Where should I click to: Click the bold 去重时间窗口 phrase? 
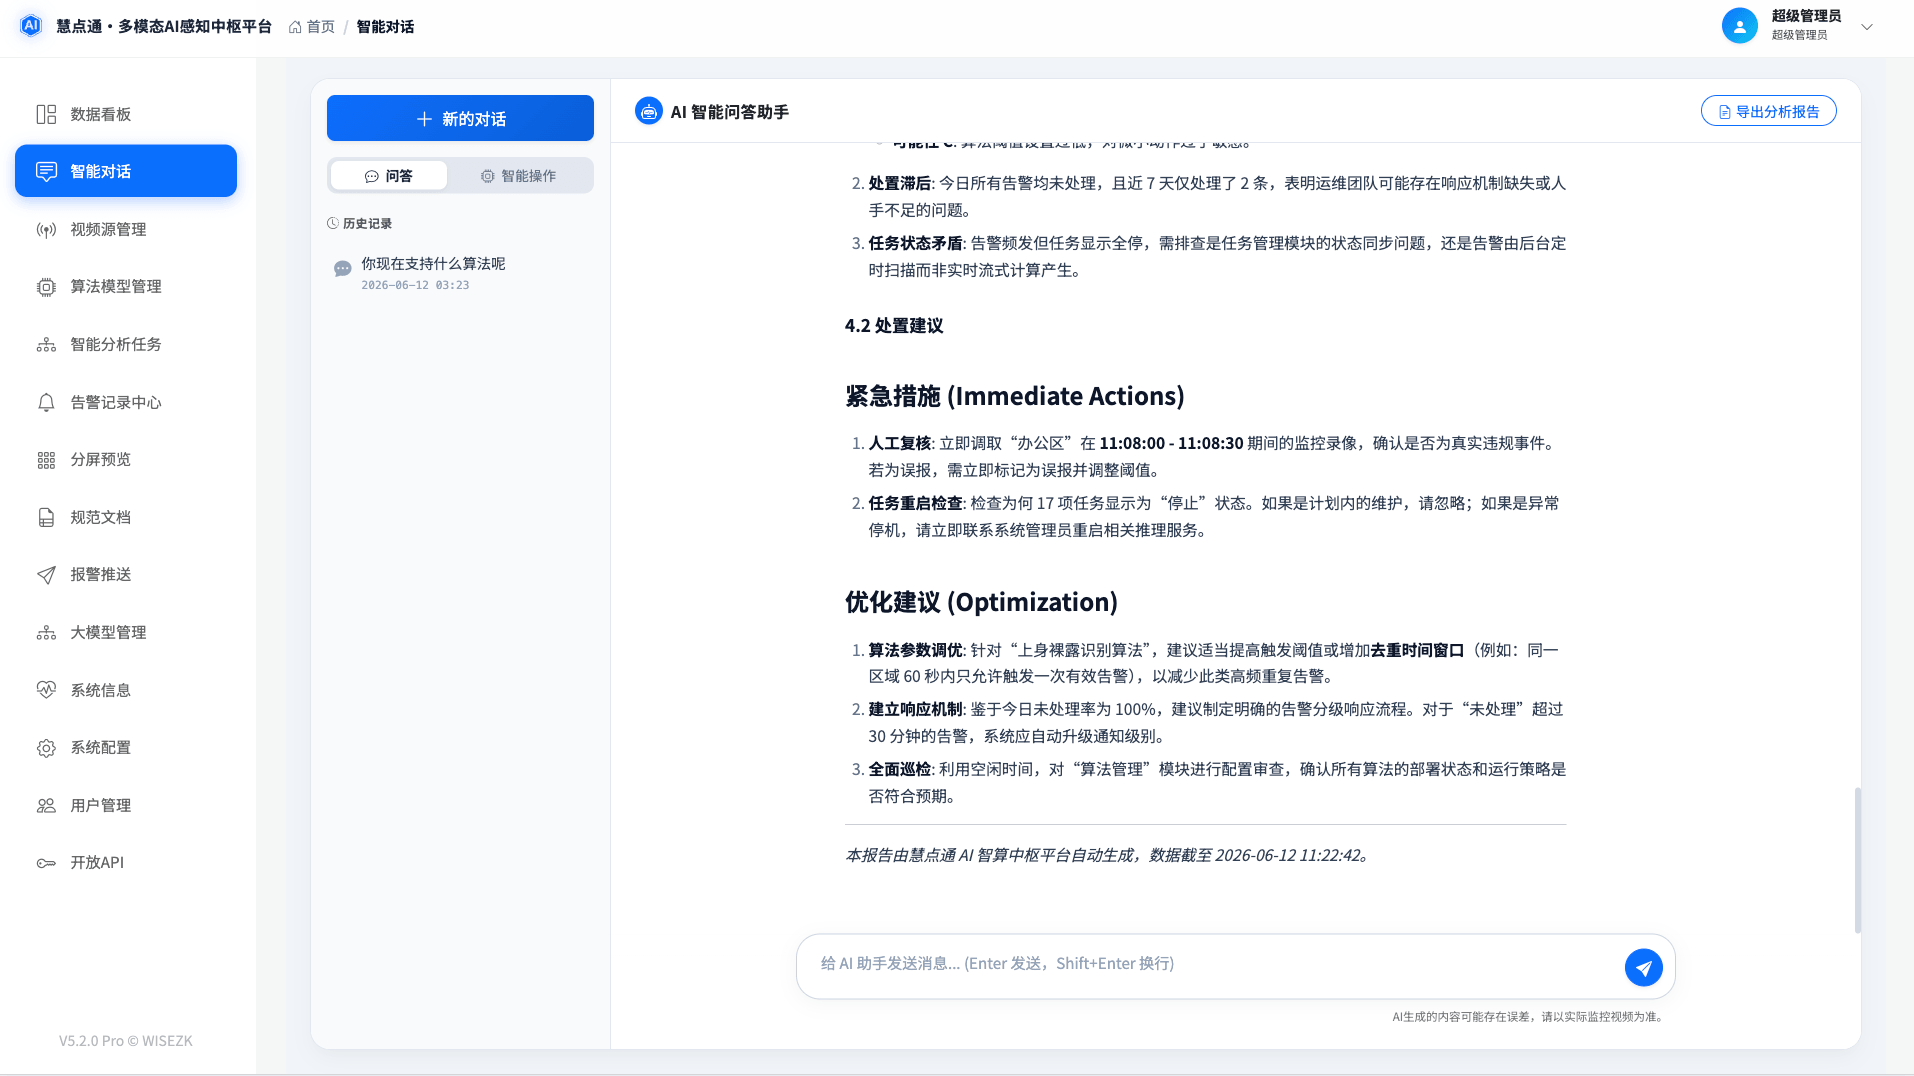click(x=1417, y=650)
